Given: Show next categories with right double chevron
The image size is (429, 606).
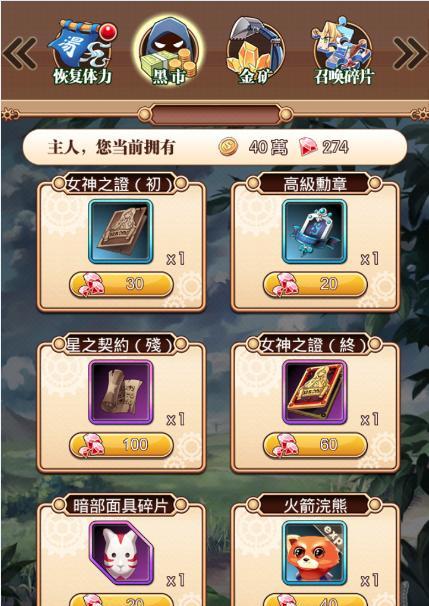Looking at the screenshot, I should [x=410, y=53].
